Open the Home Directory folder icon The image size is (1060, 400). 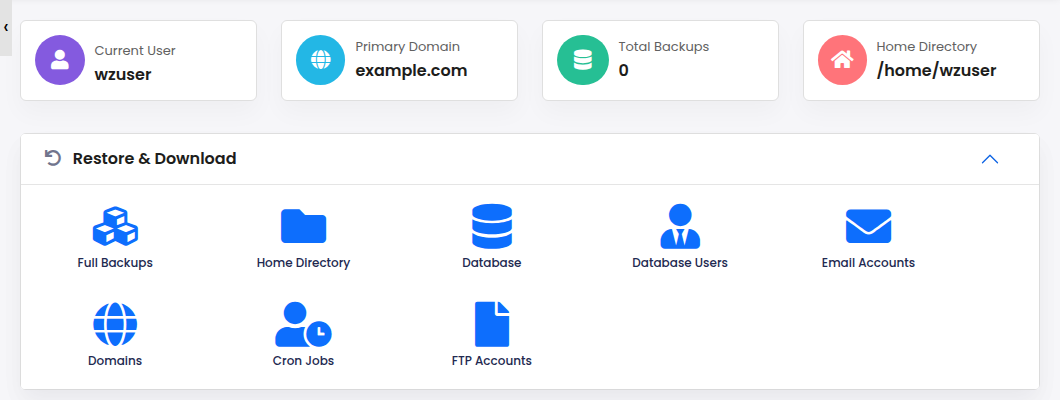click(x=304, y=226)
